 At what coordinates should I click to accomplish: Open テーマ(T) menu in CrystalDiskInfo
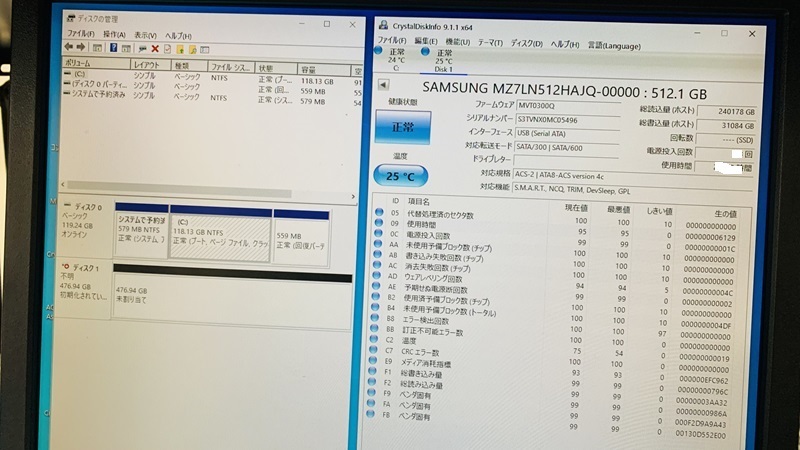click(490, 43)
